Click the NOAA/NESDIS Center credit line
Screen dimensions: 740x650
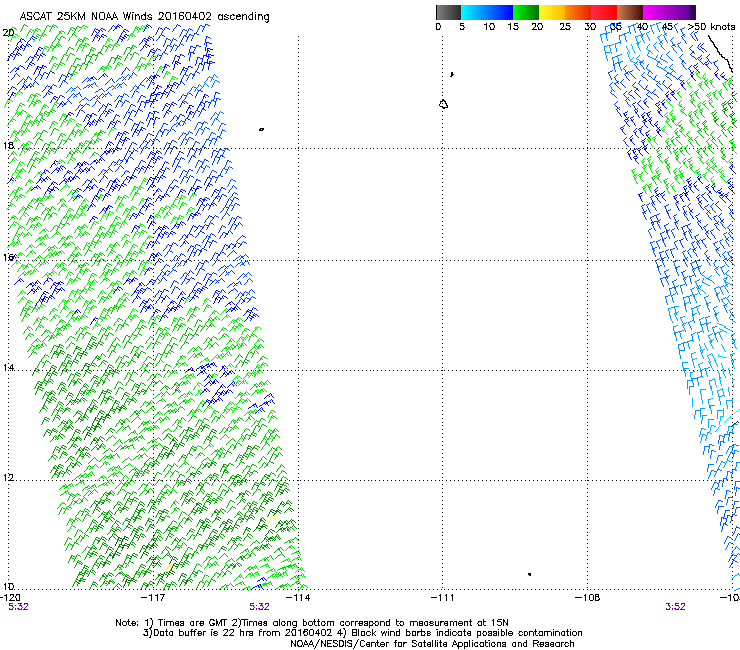tap(432, 644)
